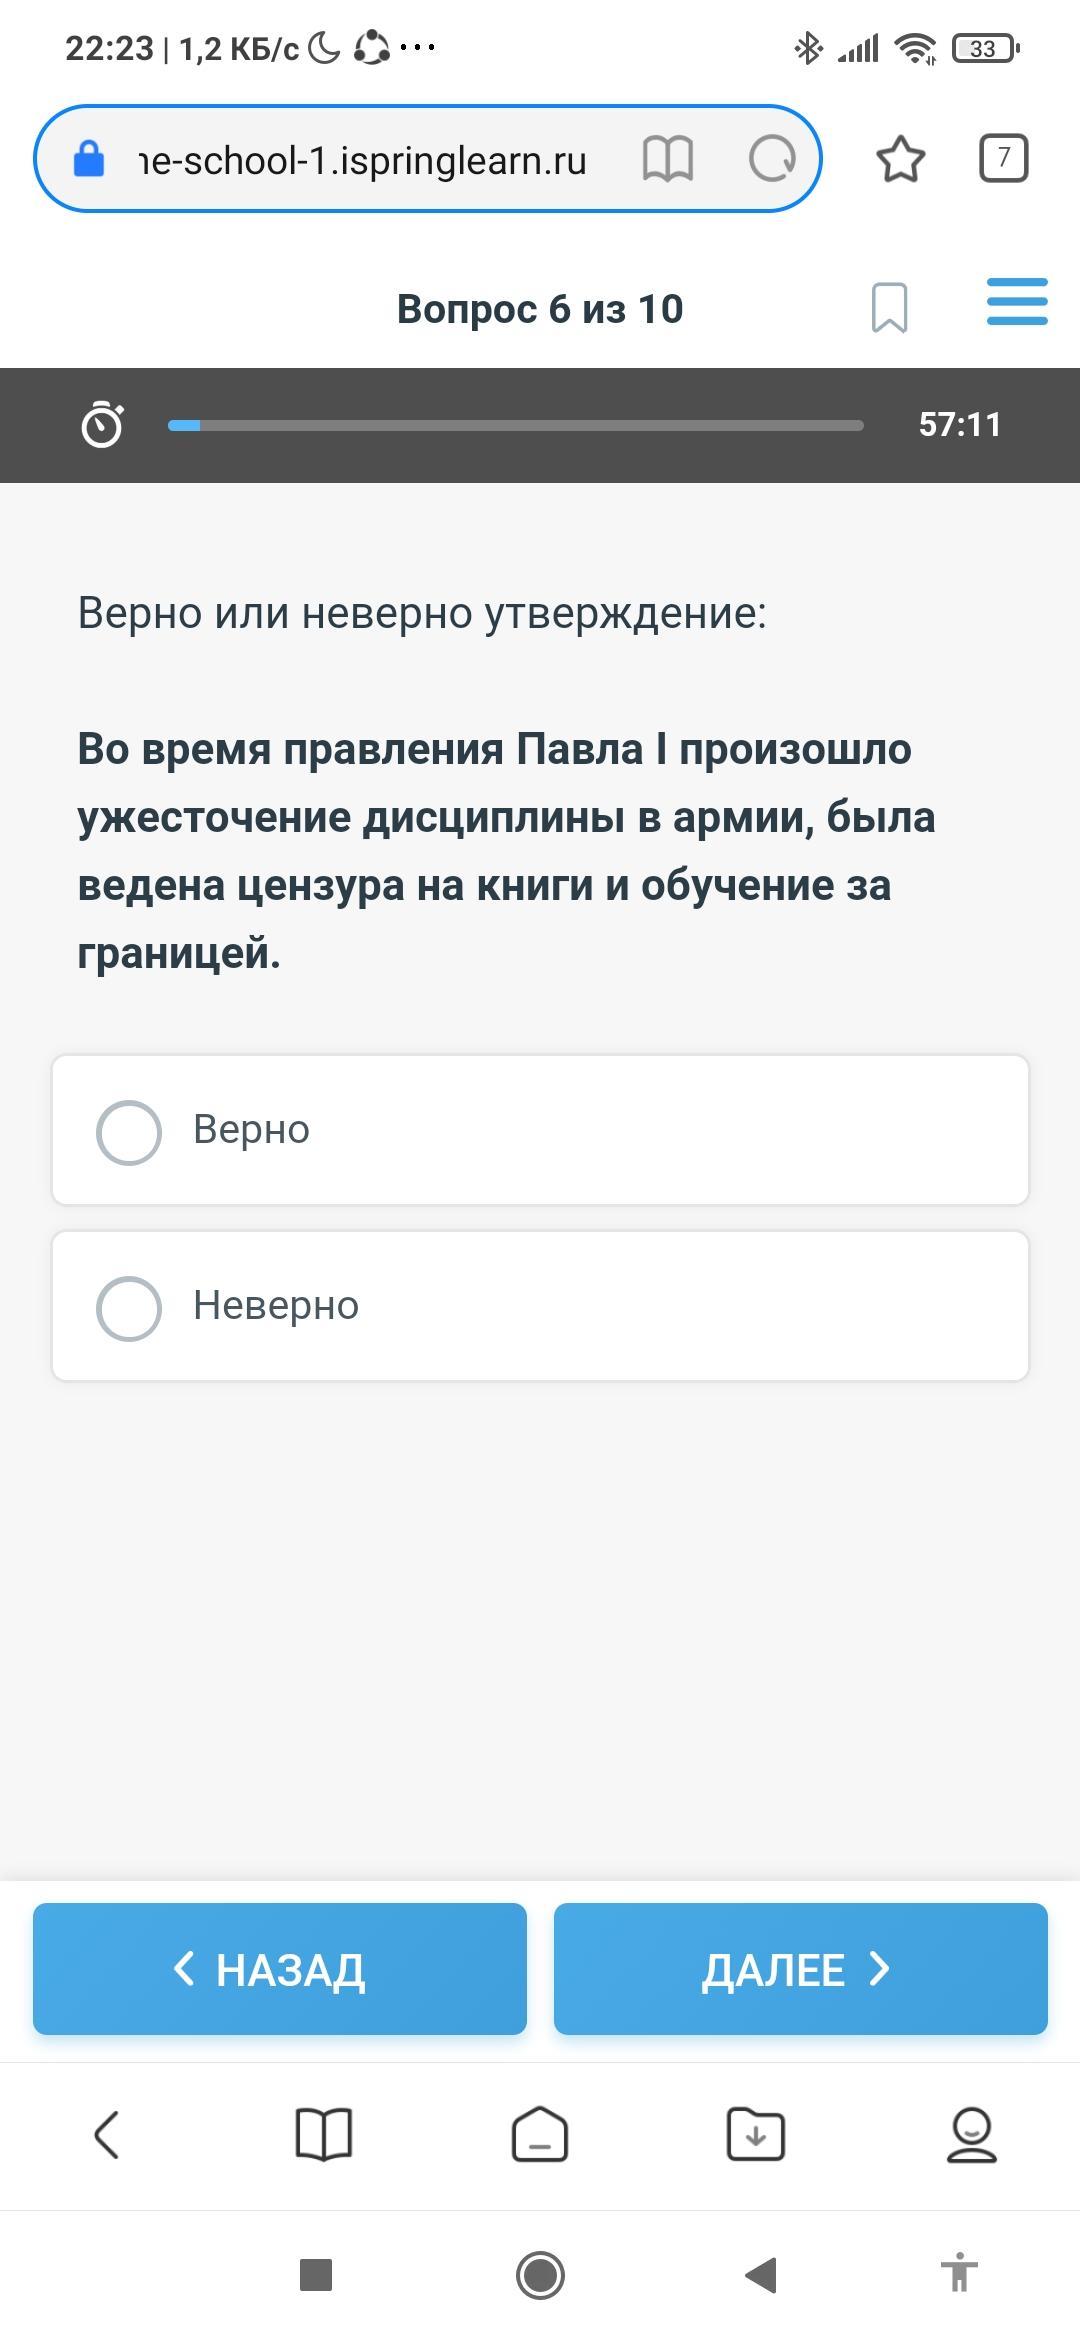1080x2340 pixels.
Task: Tap the browser address bar URL
Action: 362,160
